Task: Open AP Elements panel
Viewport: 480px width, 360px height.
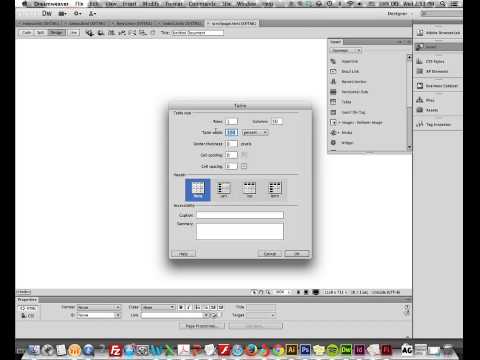Action: 432,71
